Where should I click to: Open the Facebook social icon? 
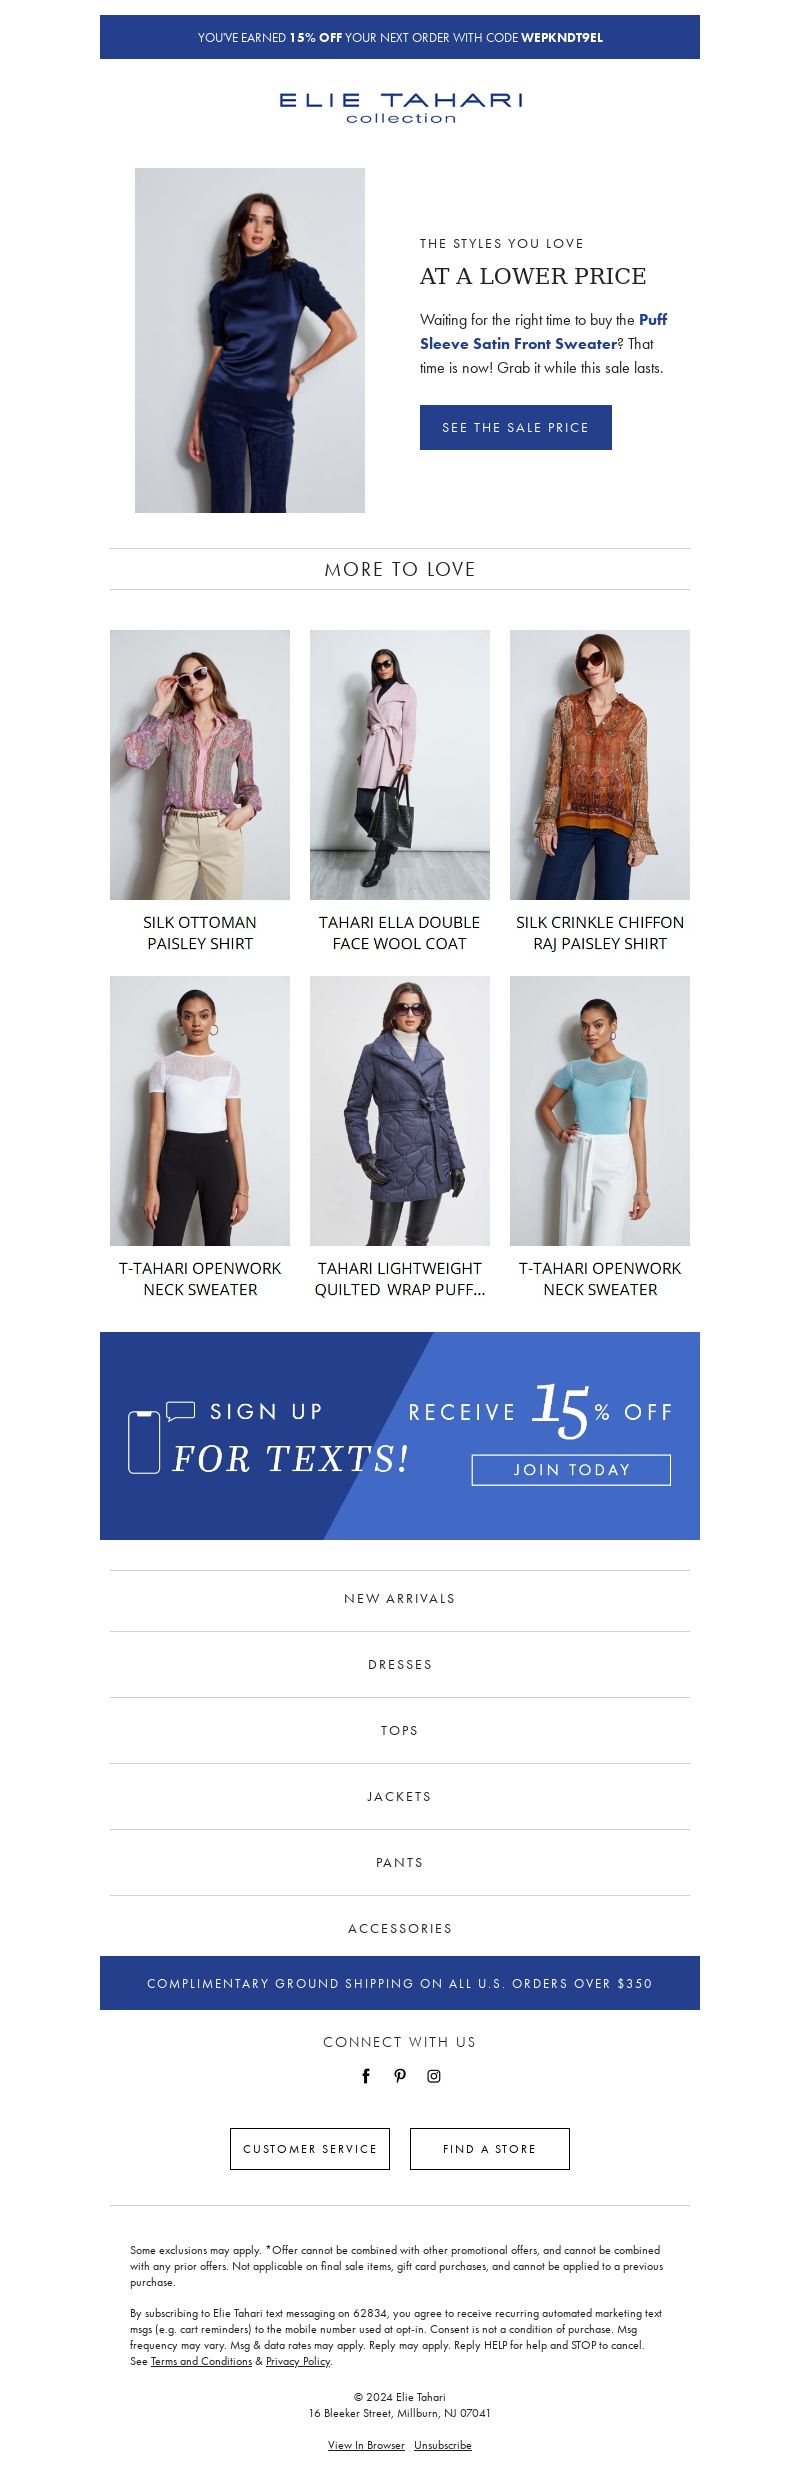(366, 2076)
